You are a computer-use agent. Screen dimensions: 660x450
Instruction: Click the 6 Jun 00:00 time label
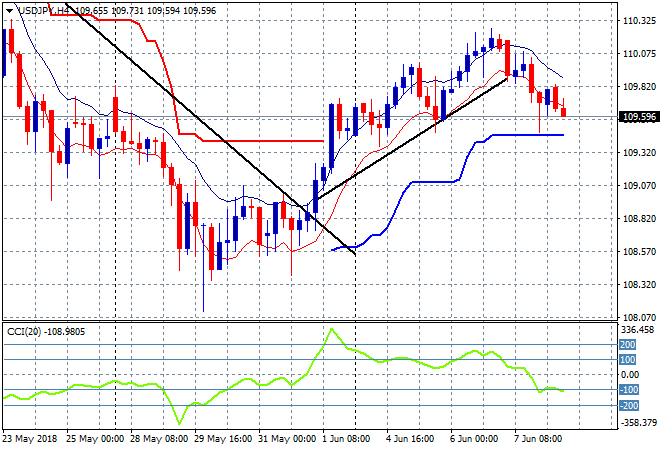474,439
